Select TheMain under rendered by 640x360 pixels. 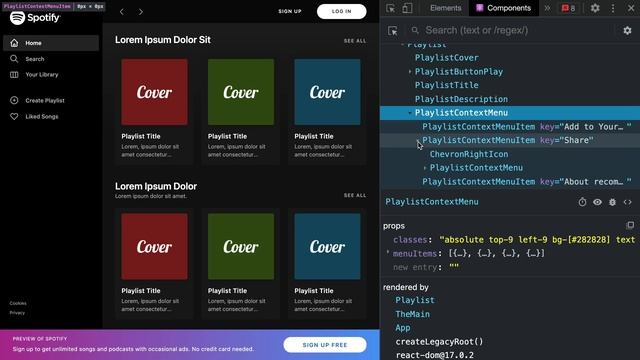click(x=412, y=314)
